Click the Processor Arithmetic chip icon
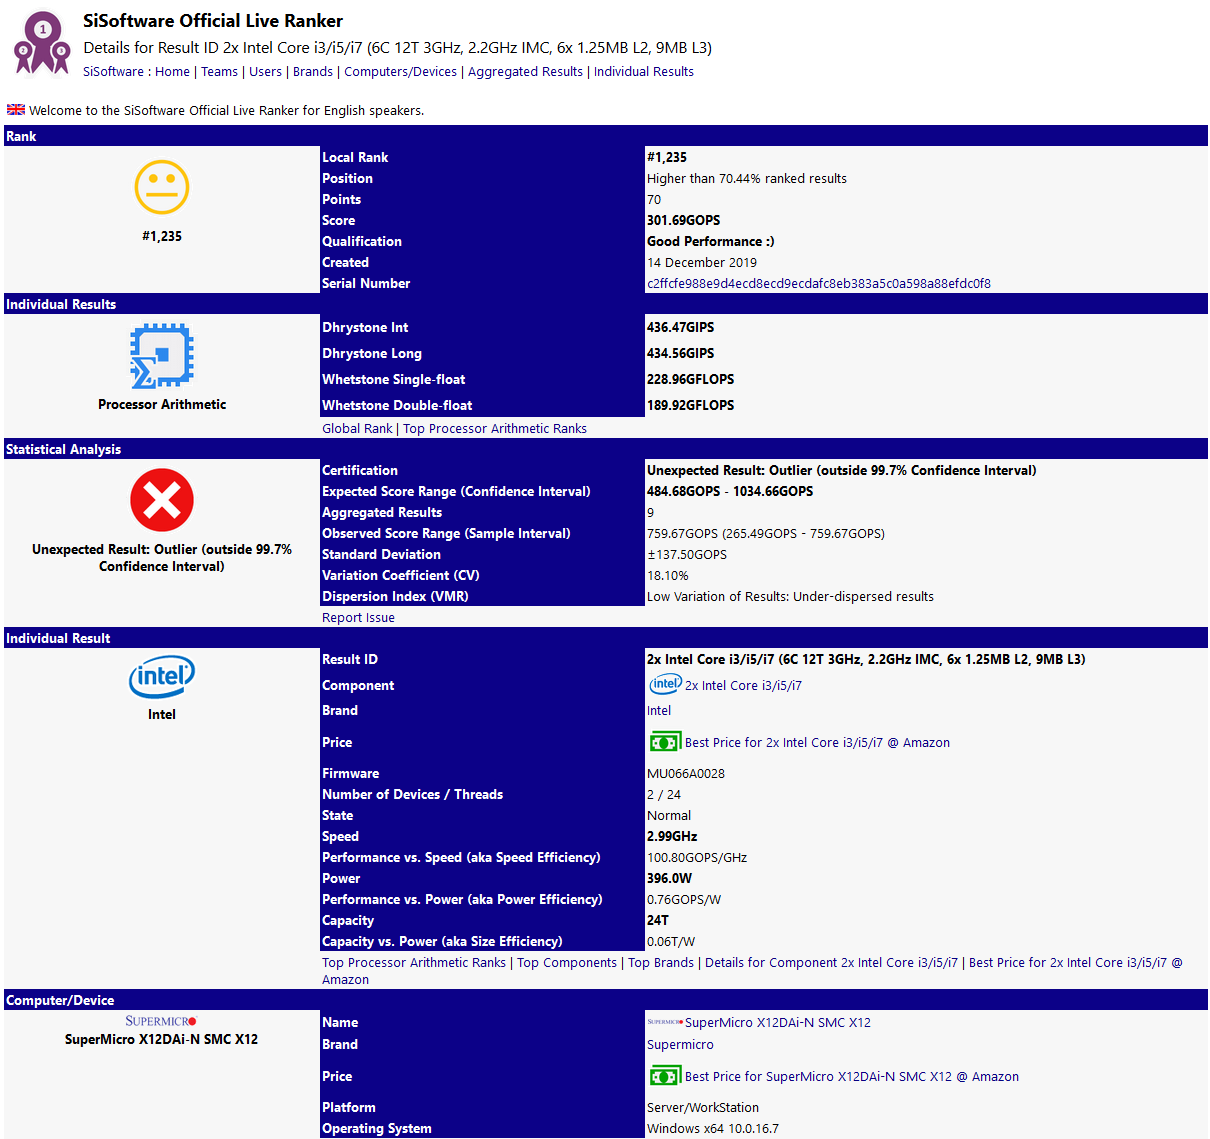This screenshot has width=1210, height=1139. pyautogui.click(x=162, y=355)
